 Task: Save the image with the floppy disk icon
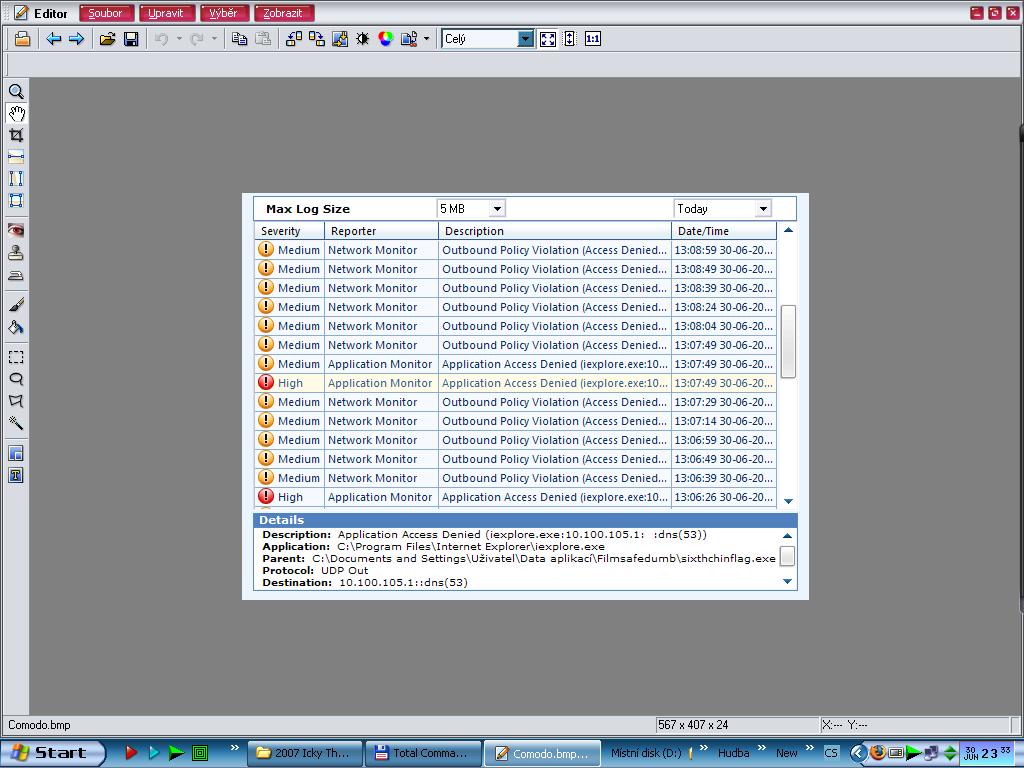click(131, 39)
